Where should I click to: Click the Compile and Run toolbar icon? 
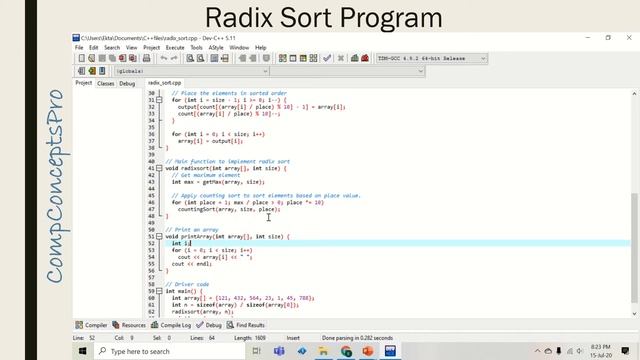303,58
